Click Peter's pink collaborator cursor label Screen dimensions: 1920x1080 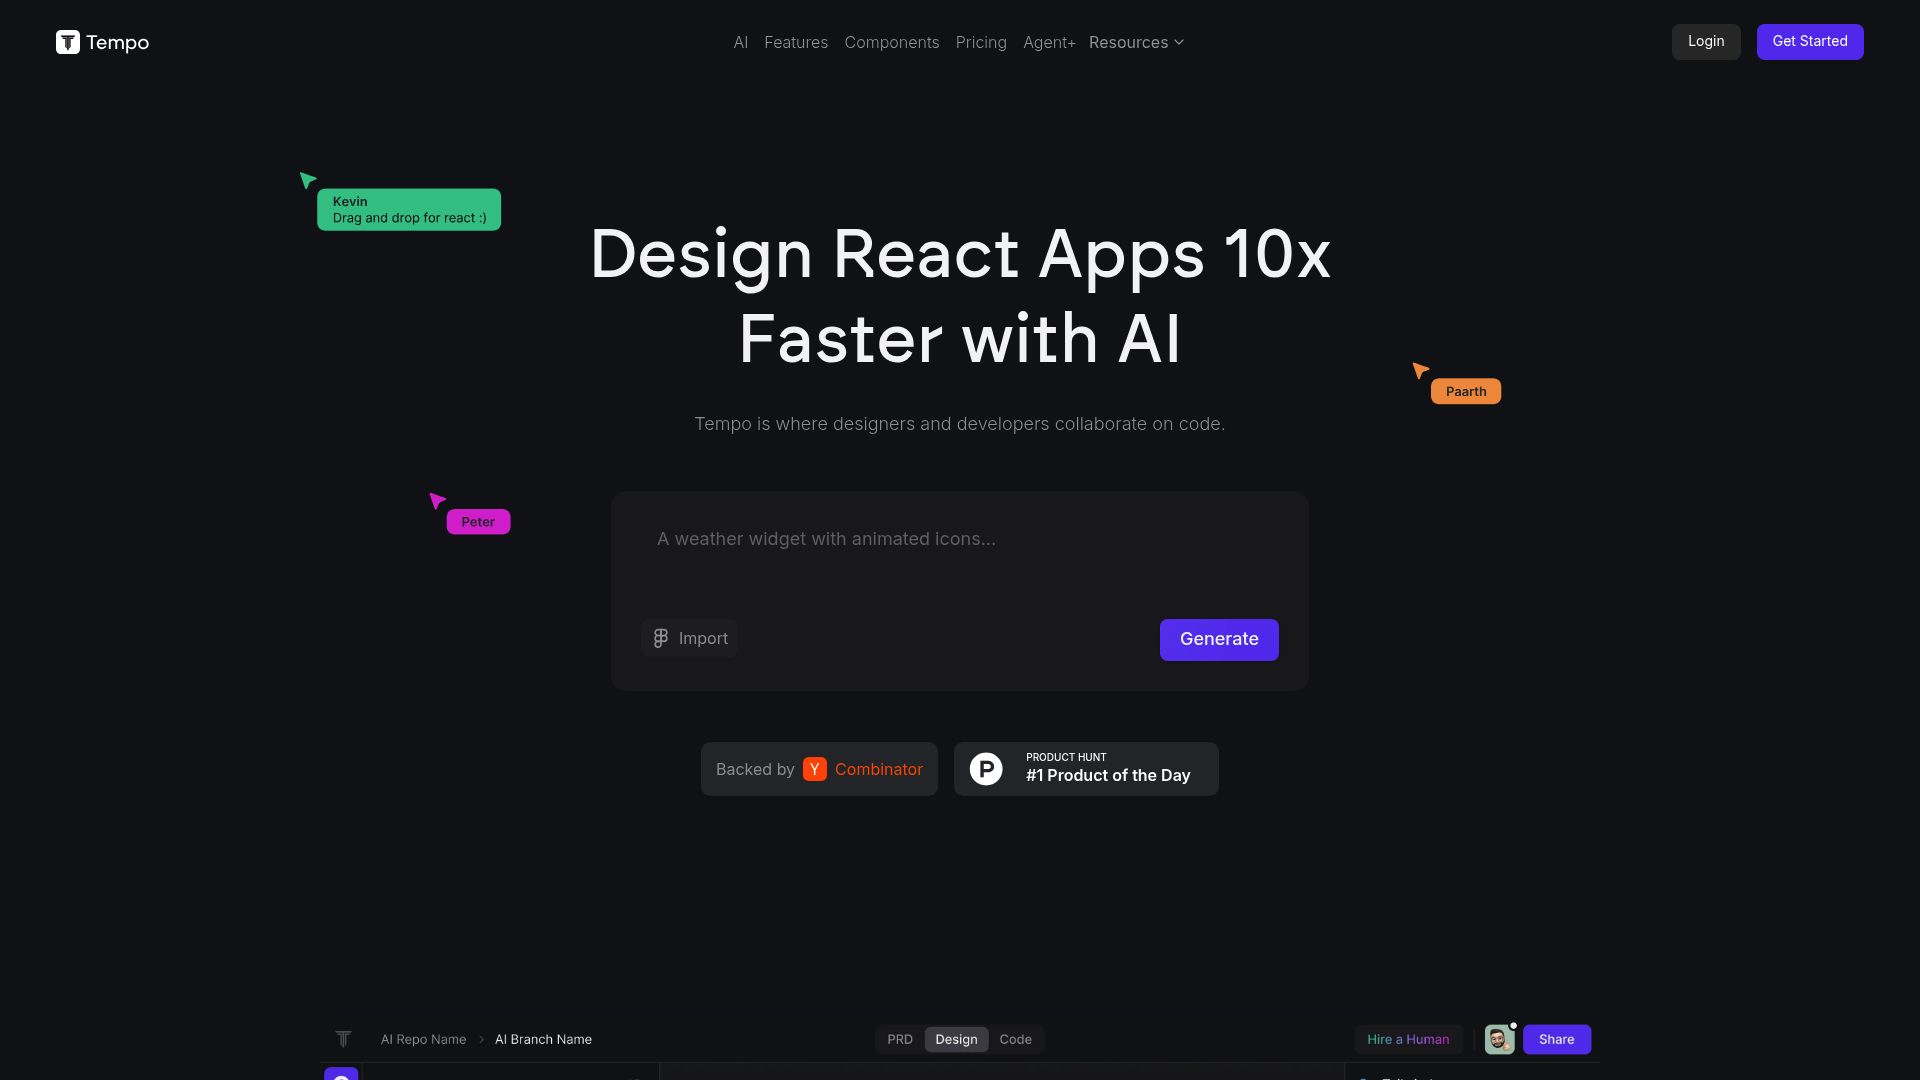point(478,521)
